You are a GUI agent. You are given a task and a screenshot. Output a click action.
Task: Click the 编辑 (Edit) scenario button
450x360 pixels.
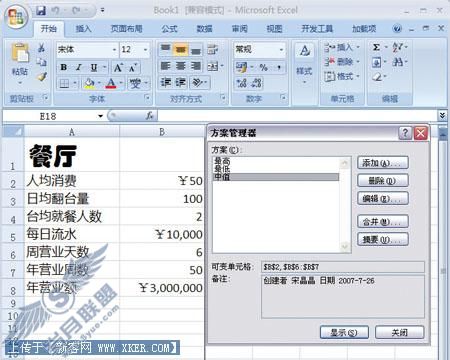383,199
